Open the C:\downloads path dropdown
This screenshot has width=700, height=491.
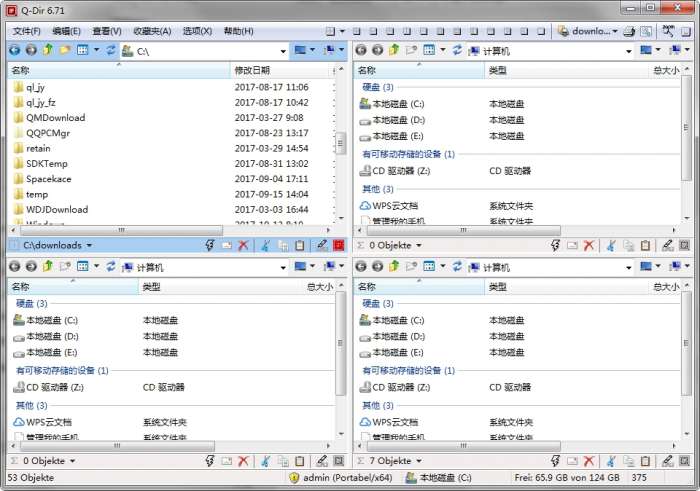coord(89,246)
